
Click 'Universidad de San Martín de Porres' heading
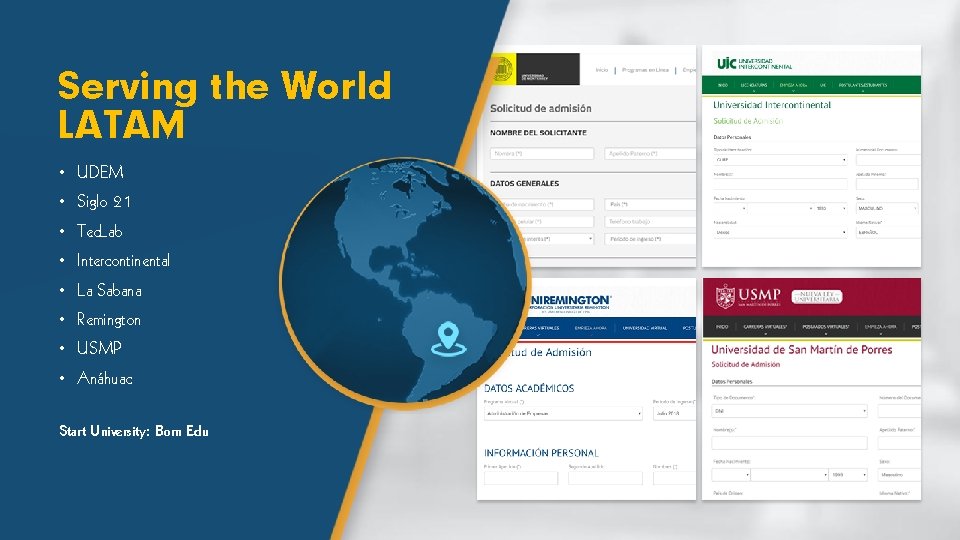801,350
